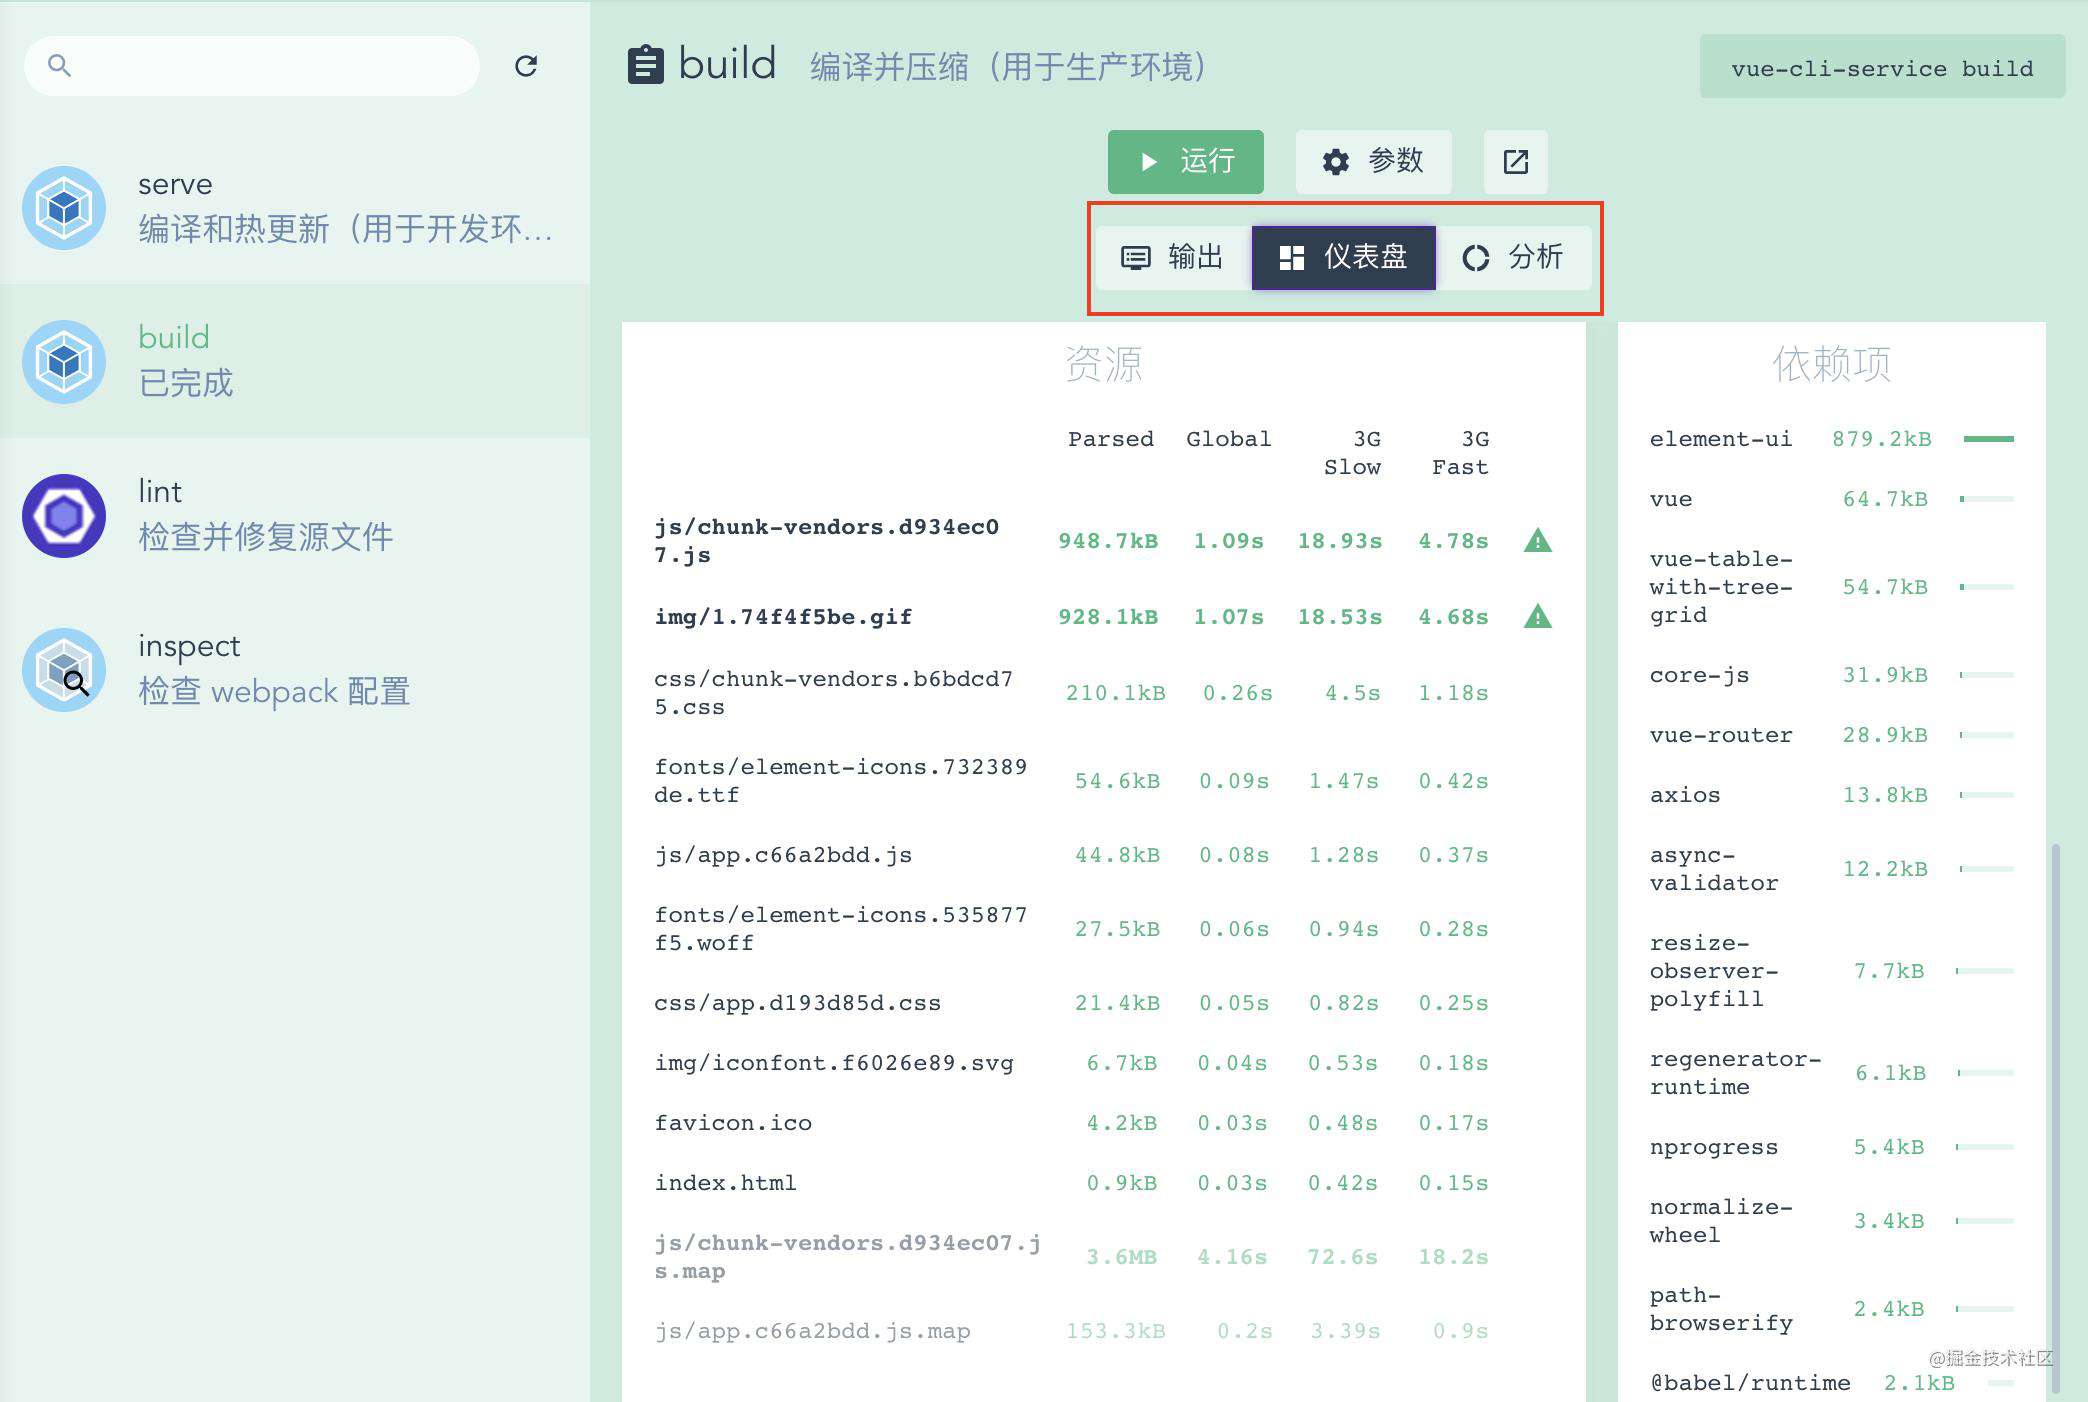Image resolution: width=2088 pixels, height=1402 pixels.
Task: Click the regenerator-runtime dependency
Action: [x=1735, y=1073]
